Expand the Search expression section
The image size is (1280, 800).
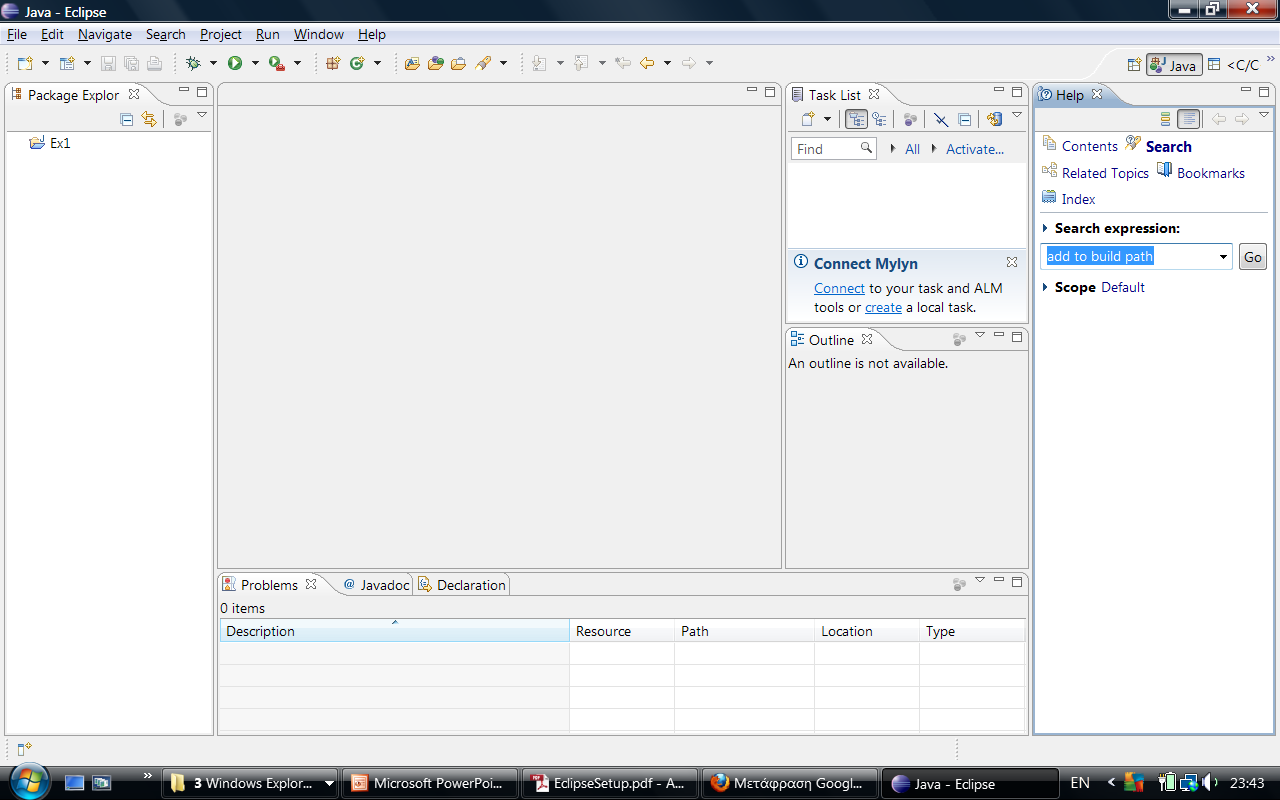click(1046, 228)
